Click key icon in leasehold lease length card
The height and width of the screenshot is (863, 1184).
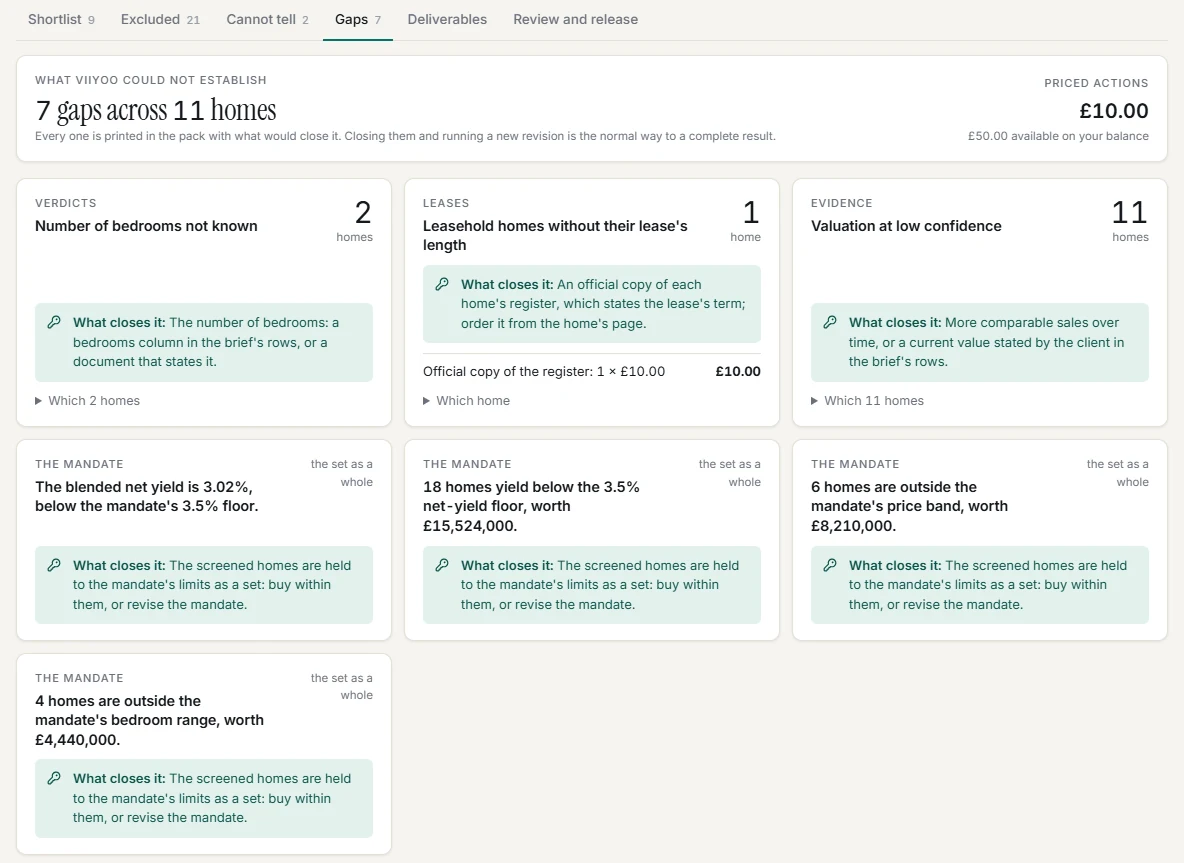click(x=442, y=285)
